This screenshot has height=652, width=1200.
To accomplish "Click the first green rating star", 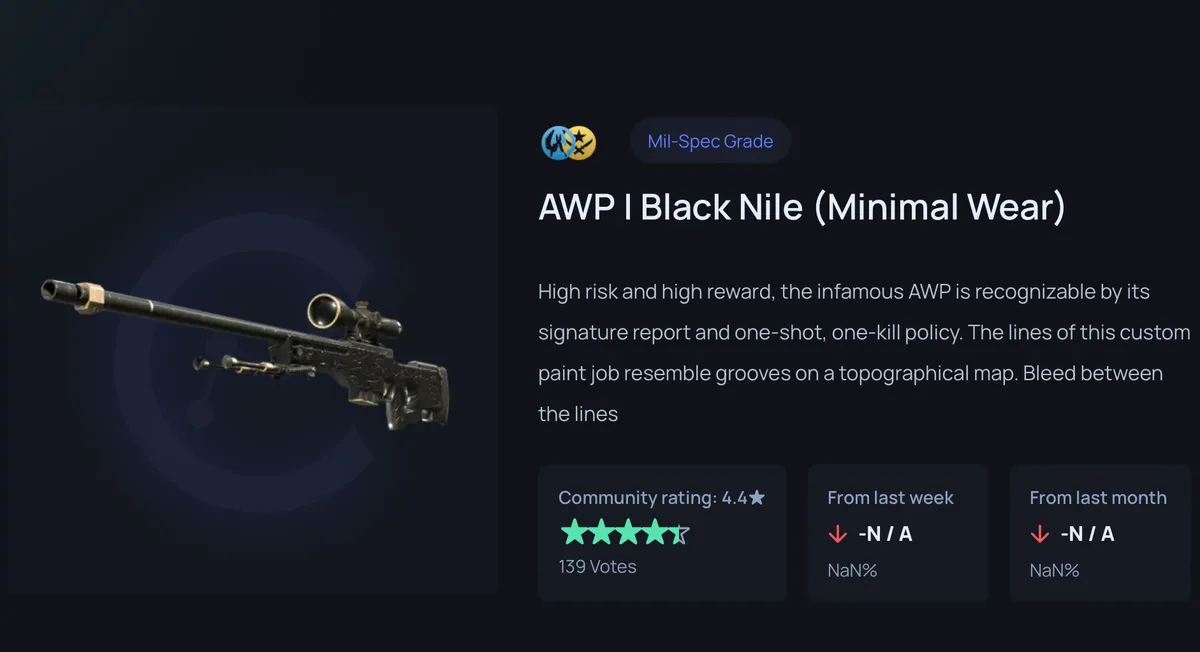I will coord(573,533).
